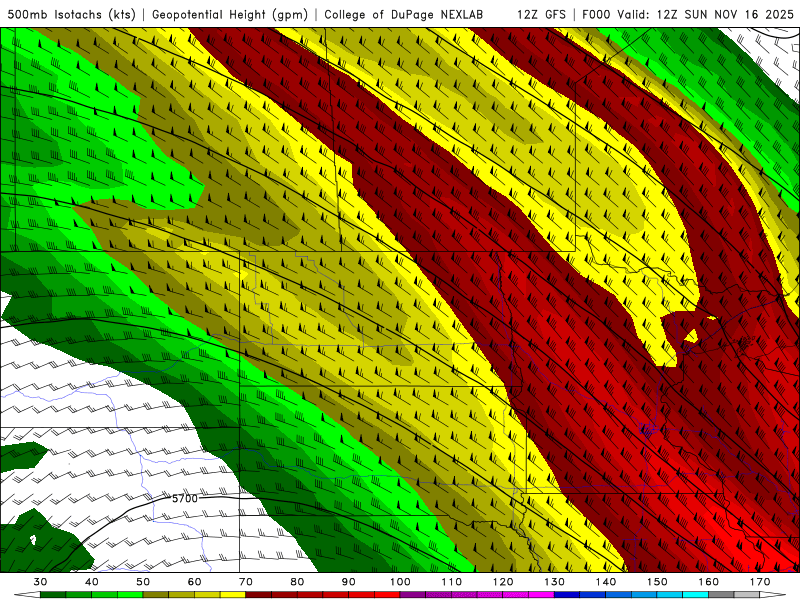
Task: Click the 160 value on the color scale
Action: tap(709, 582)
